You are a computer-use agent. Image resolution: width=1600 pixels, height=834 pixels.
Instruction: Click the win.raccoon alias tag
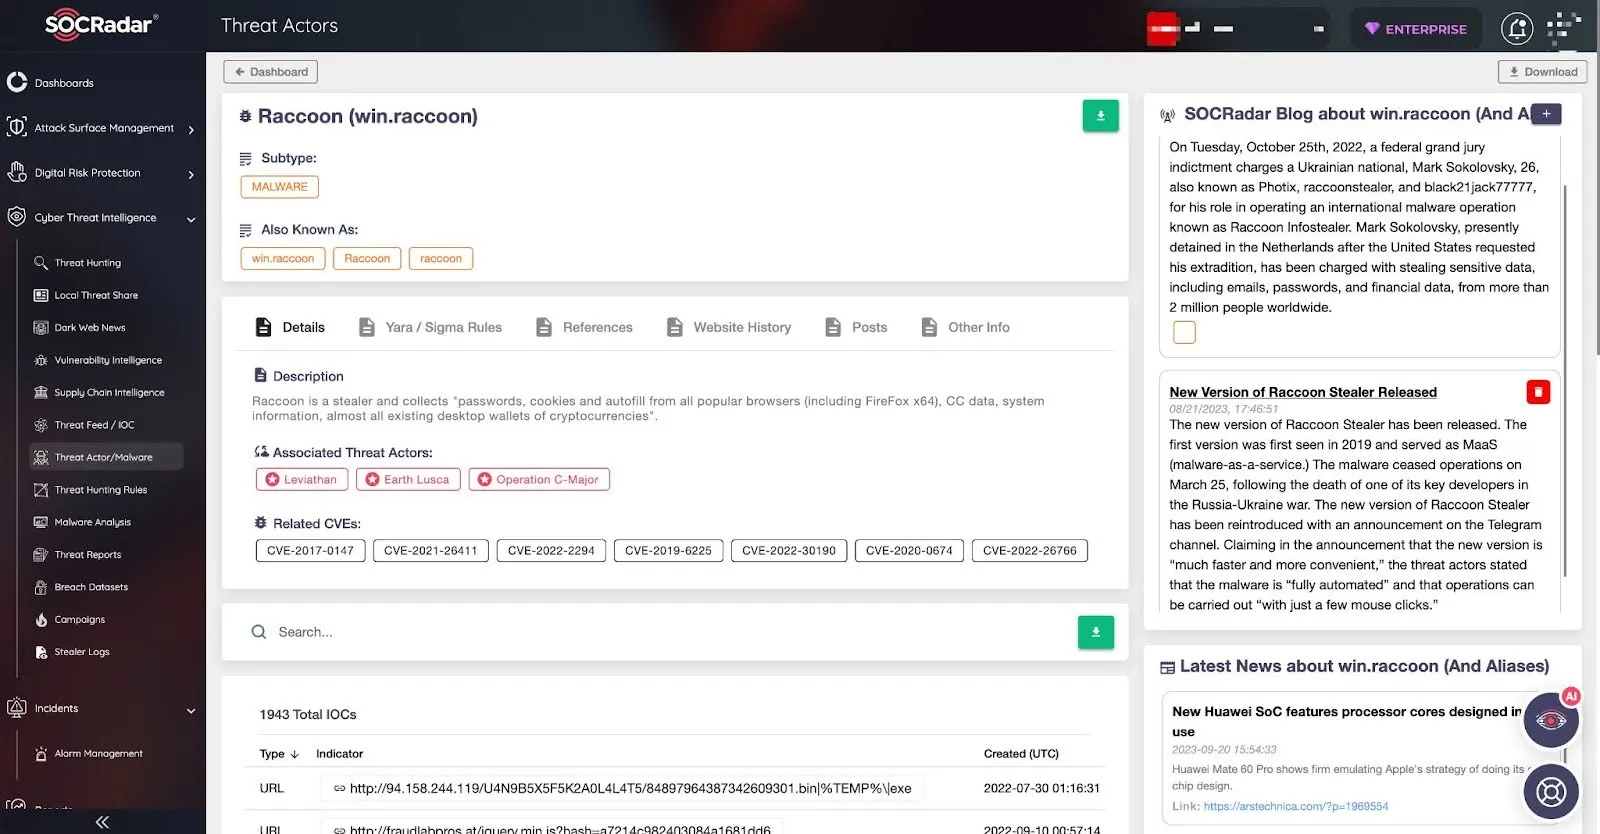point(283,258)
